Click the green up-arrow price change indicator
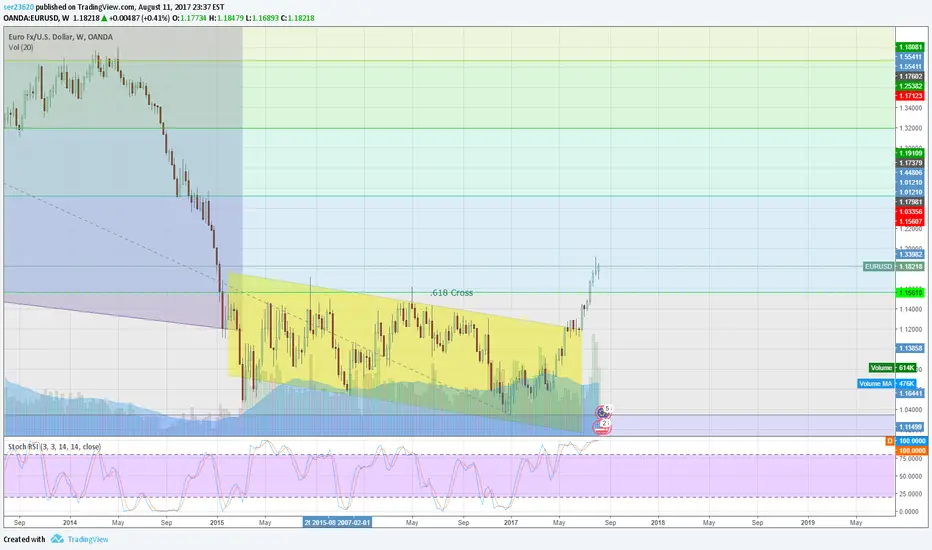 (x=102, y=18)
